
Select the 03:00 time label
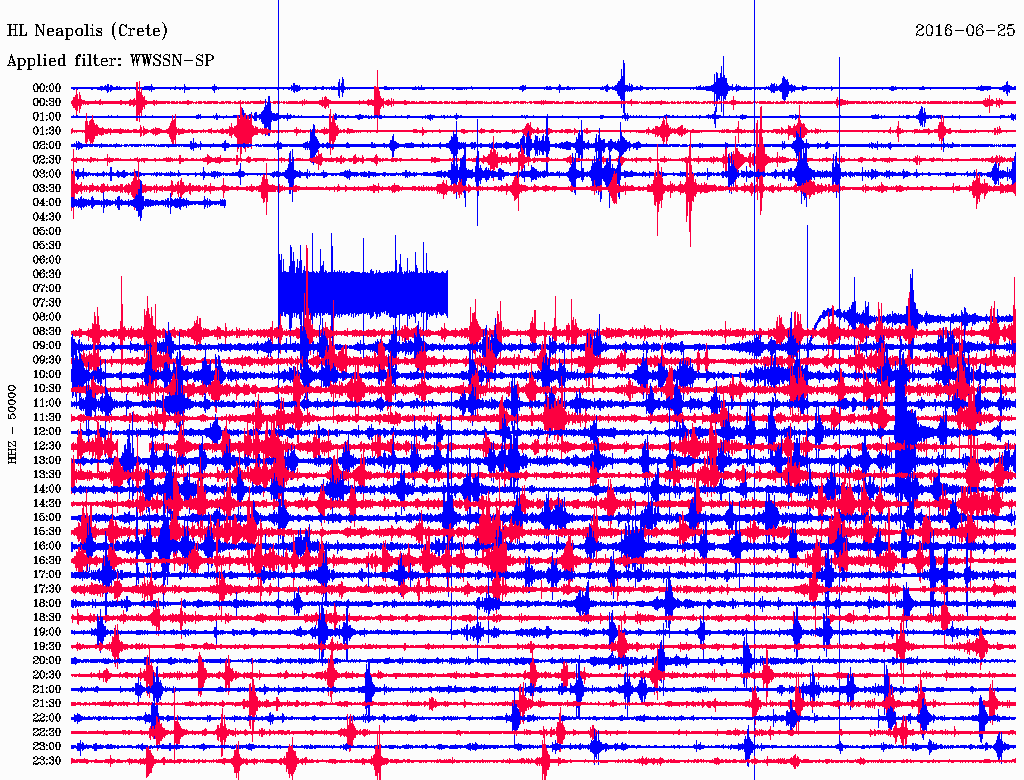coord(47,174)
